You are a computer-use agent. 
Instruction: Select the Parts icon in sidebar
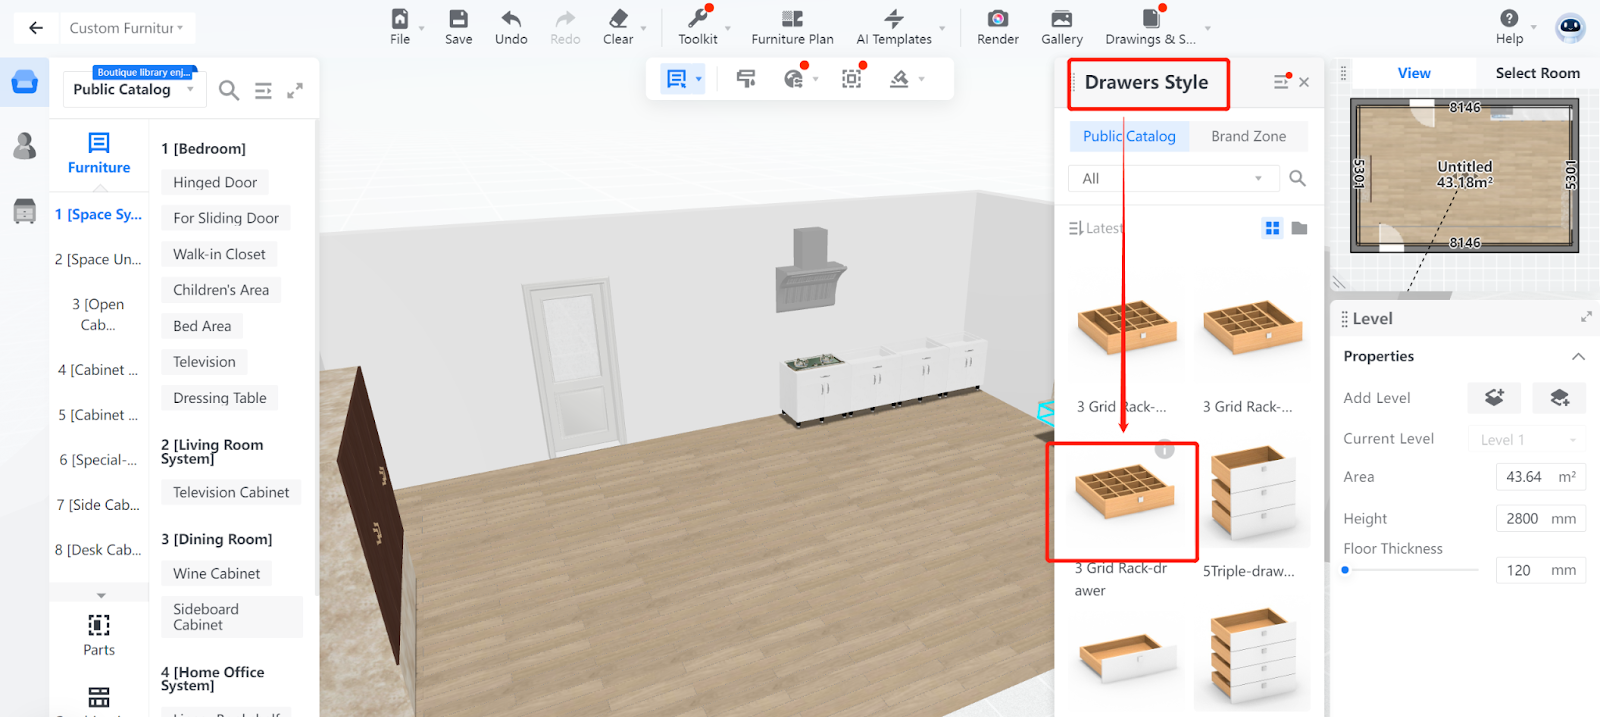pos(99,626)
